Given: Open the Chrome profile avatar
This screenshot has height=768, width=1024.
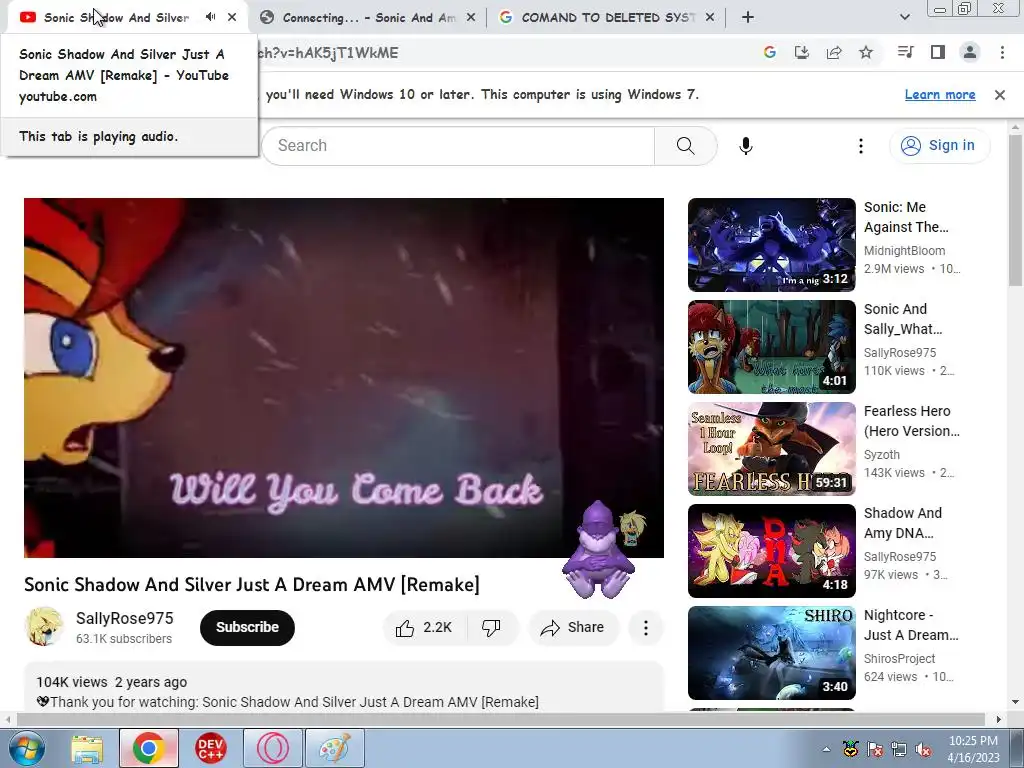Looking at the screenshot, I should (x=970, y=52).
